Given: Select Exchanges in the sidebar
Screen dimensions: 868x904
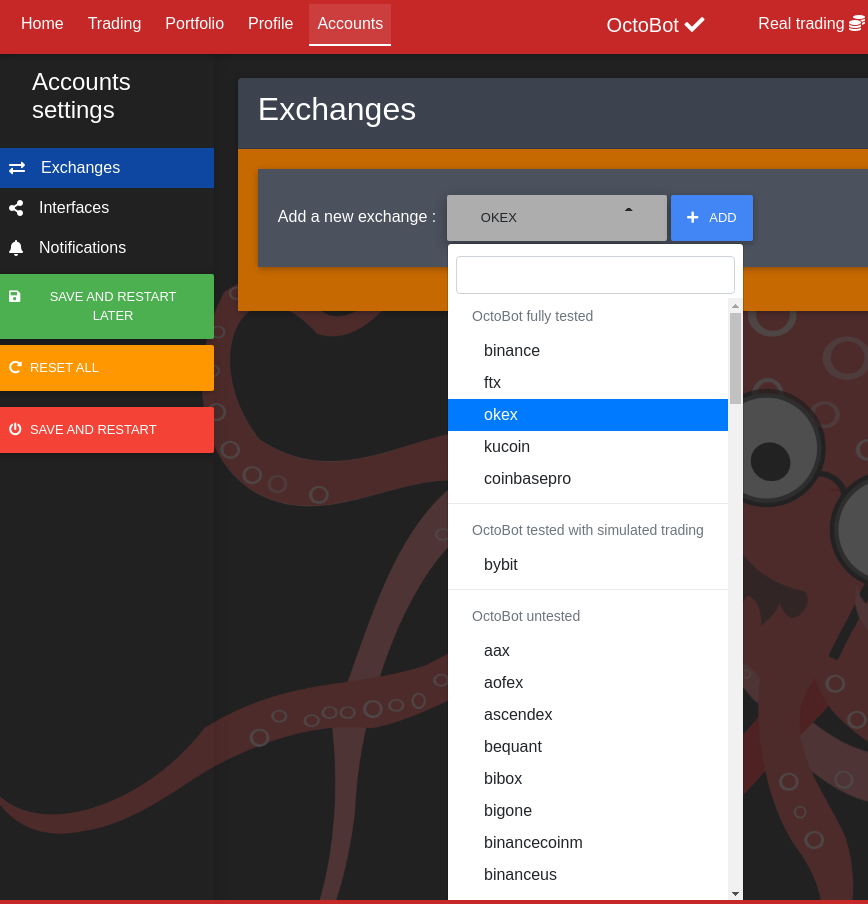Looking at the screenshot, I should [107, 168].
